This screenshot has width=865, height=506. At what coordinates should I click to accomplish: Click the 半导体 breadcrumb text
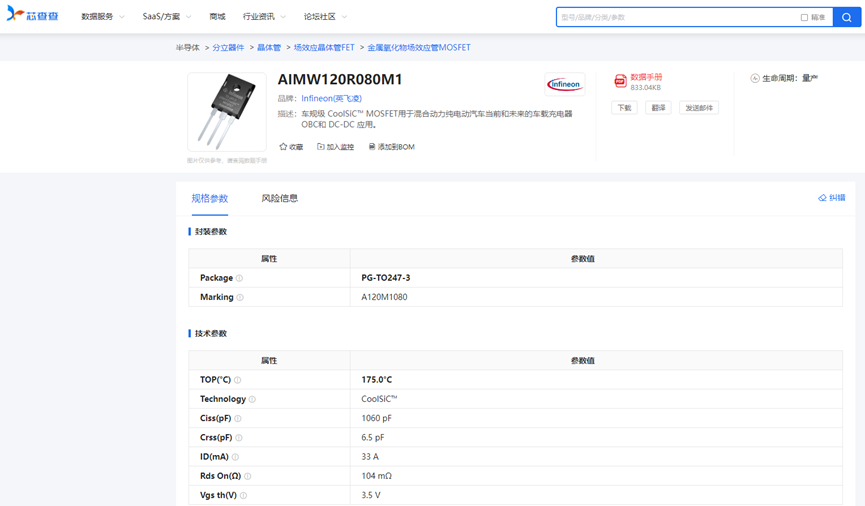click(188, 47)
